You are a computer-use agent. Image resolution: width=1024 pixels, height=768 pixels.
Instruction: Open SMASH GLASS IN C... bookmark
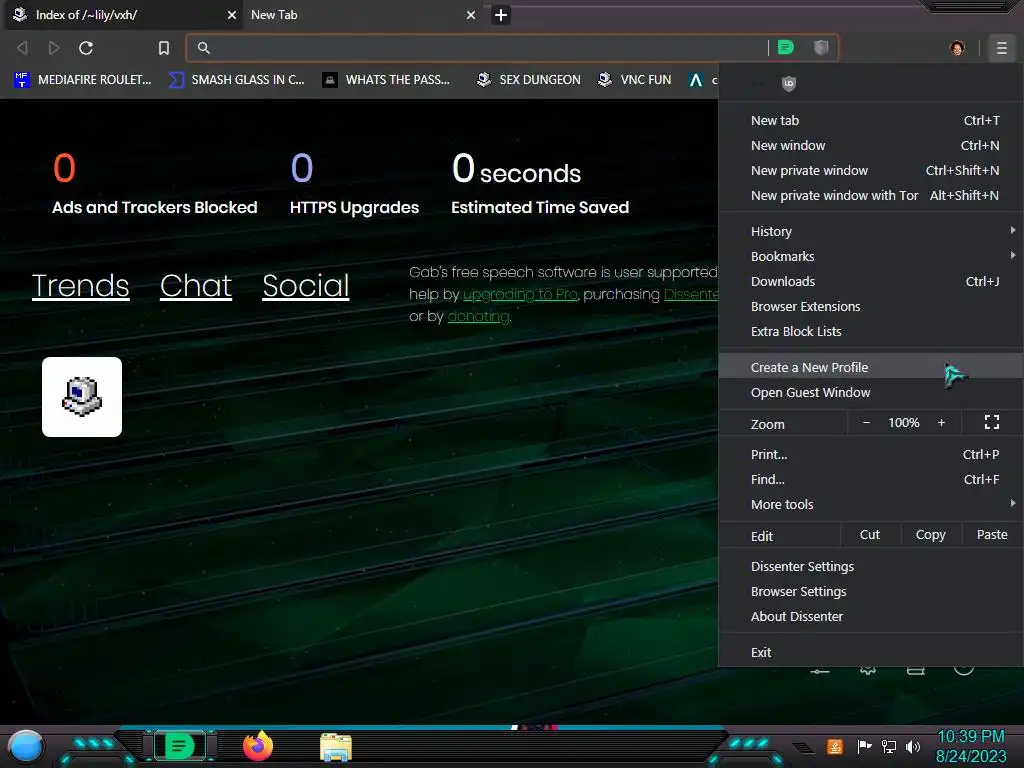tap(236, 80)
